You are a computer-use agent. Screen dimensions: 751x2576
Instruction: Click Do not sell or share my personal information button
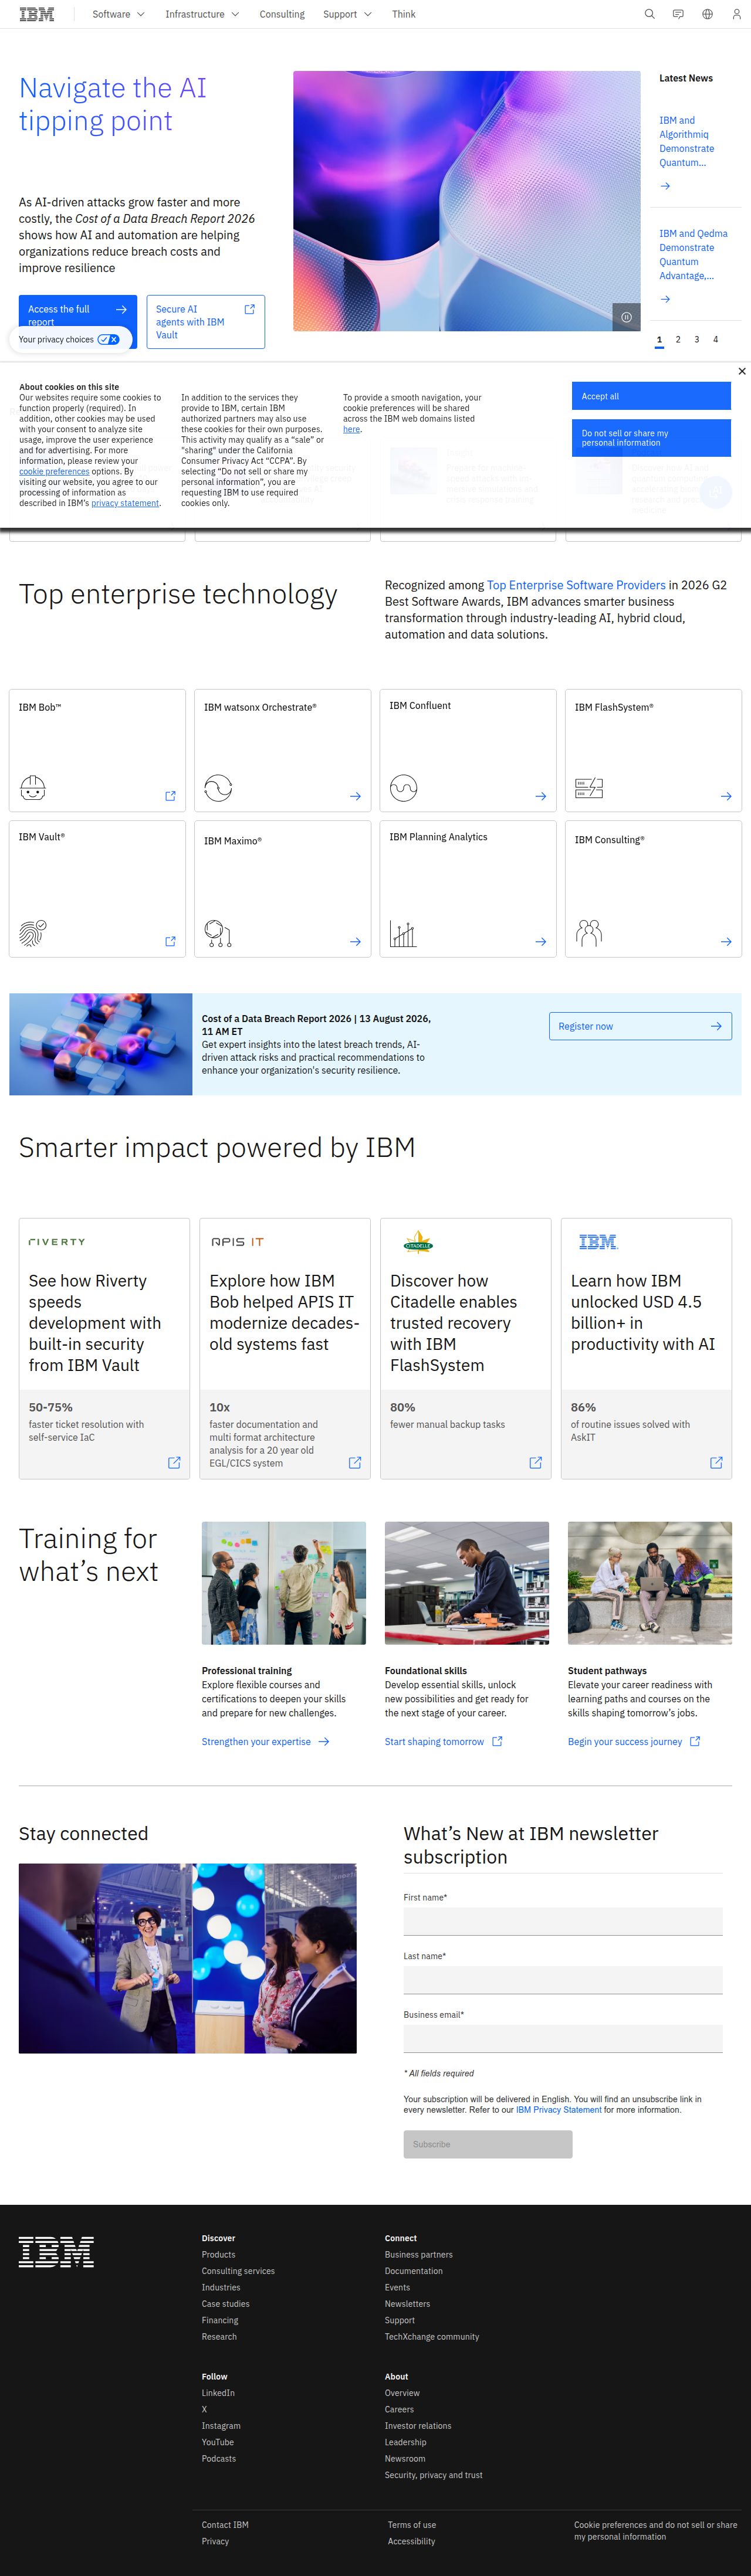point(651,438)
